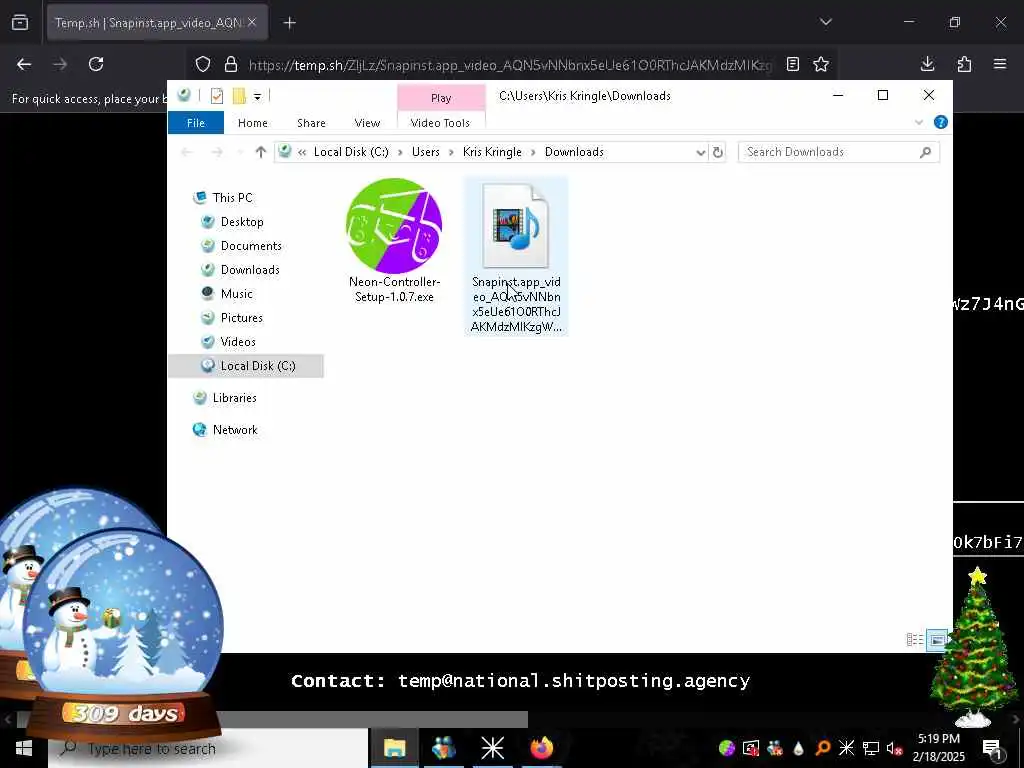The image size is (1024, 768).
Task: Switch to large icons view in Explorer
Action: click(937, 640)
